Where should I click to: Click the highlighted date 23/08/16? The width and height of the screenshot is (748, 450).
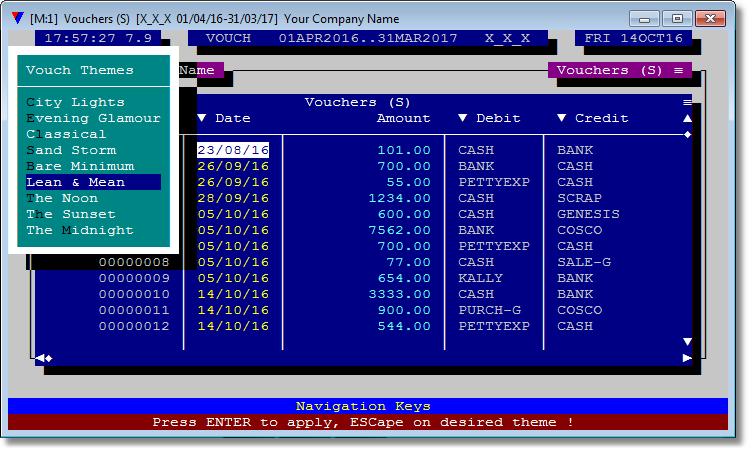(233, 150)
